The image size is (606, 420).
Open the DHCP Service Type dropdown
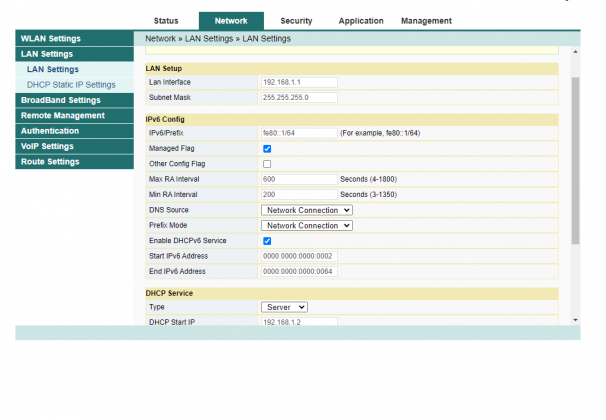coord(284,307)
